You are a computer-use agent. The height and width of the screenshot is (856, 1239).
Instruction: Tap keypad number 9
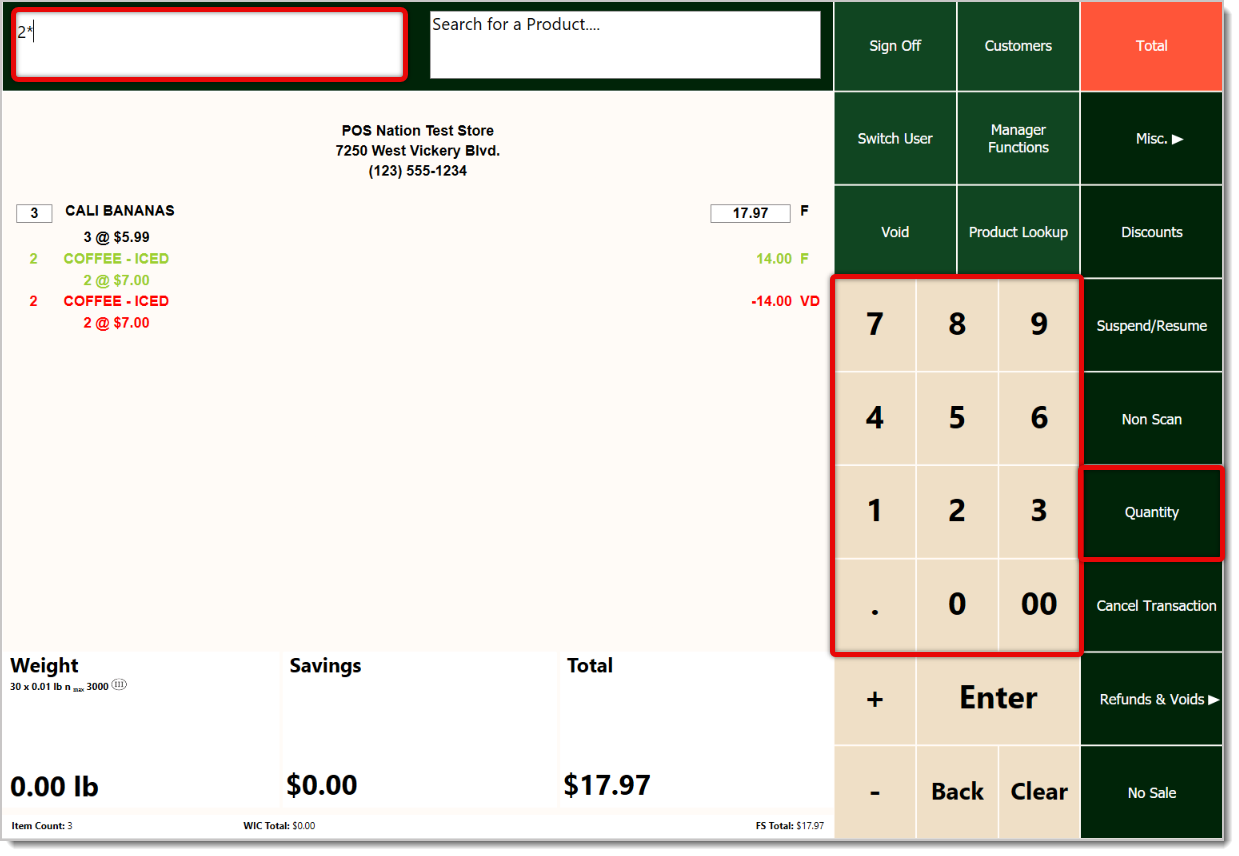tap(1039, 325)
